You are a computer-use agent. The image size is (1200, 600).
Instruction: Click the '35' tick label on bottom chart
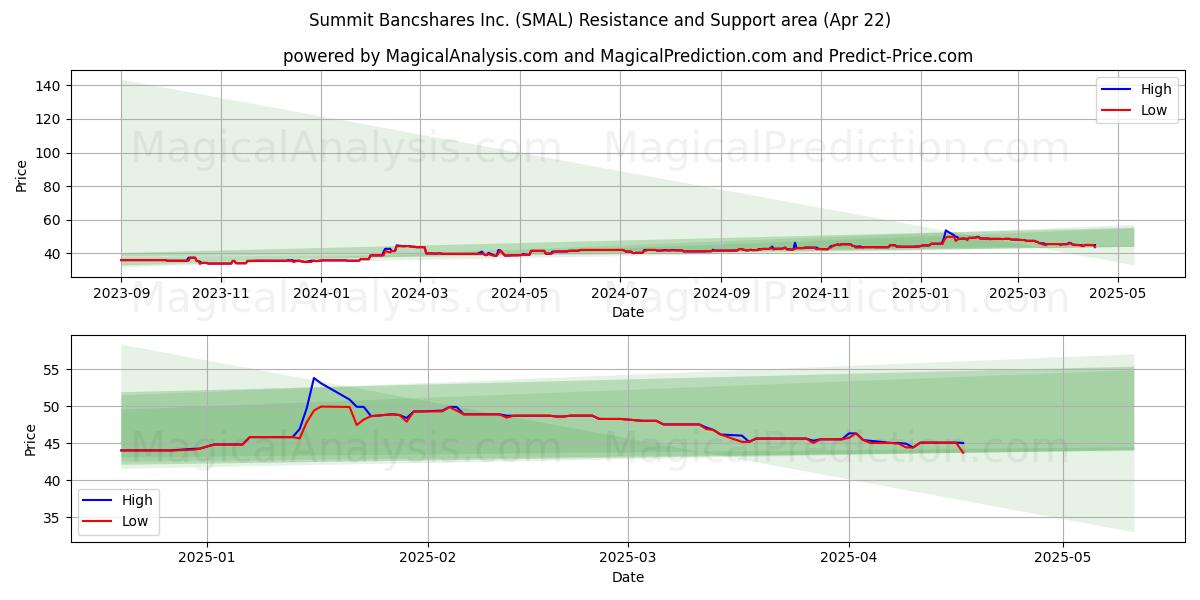click(x=54, y=518)
